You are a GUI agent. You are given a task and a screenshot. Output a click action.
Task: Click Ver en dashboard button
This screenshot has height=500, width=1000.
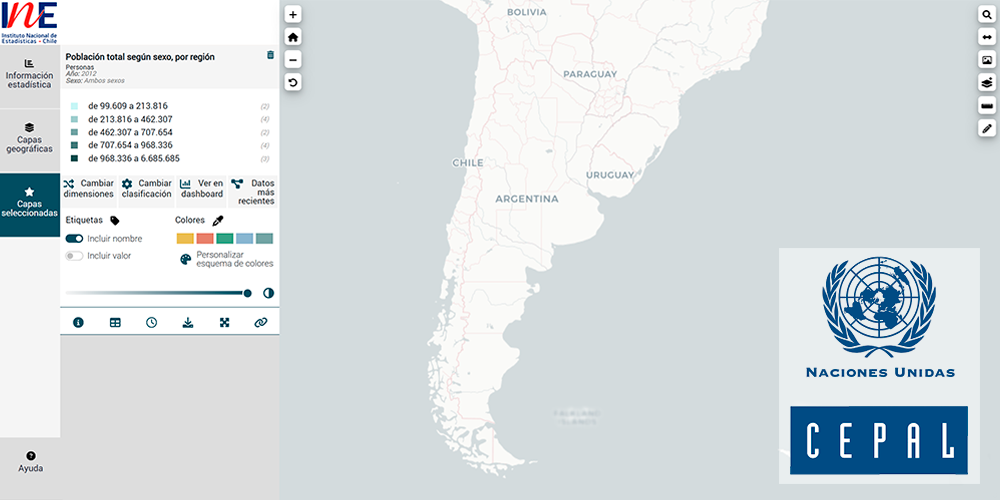pyautogui.click(x=202, y=189)
